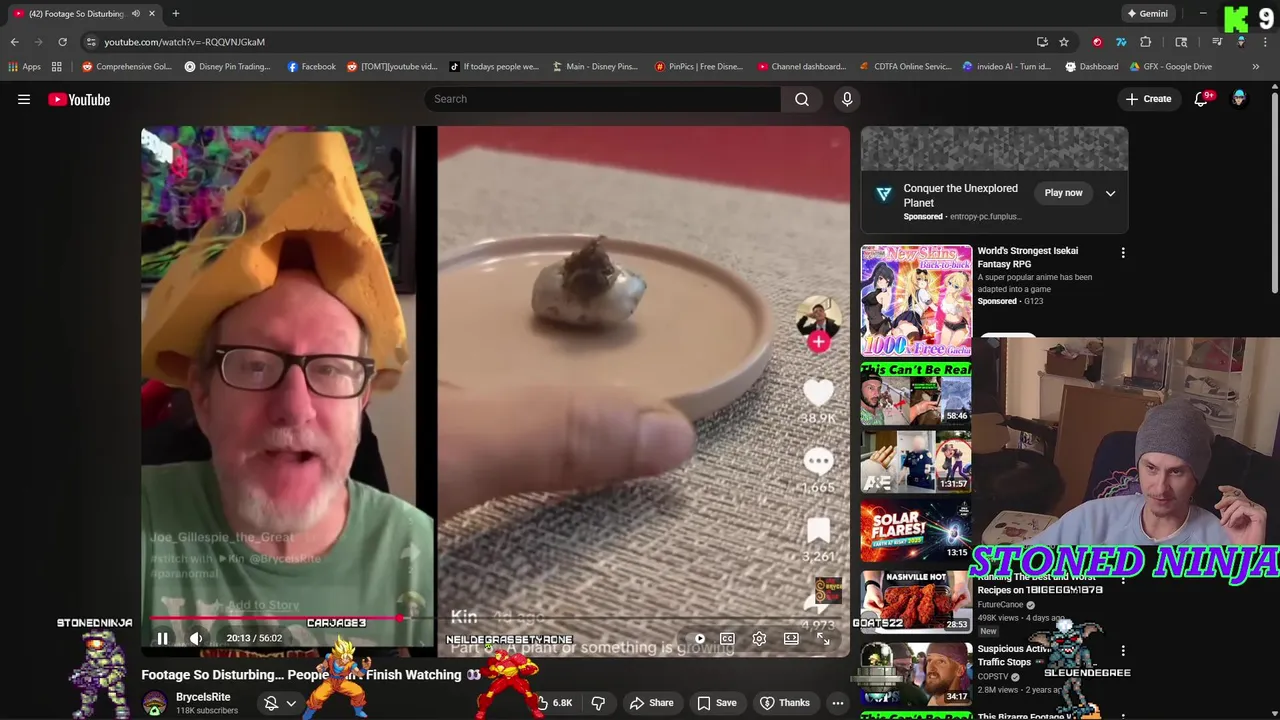Click Play now on the sponsored ad
This screenshot has width=1280, height=720.
(x=1063, y=193)
